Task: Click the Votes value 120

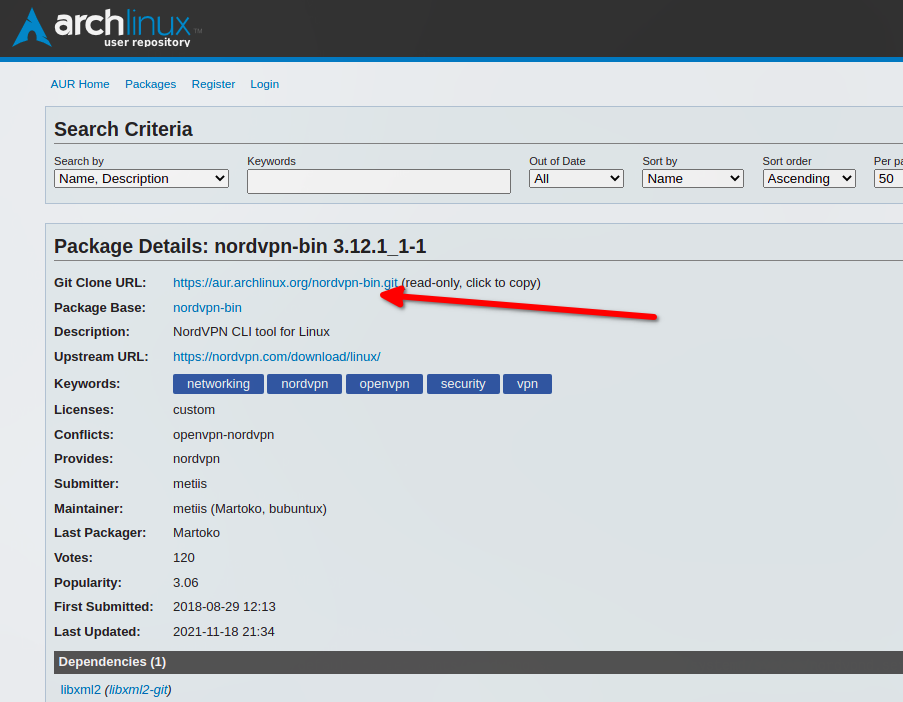Action: 184,557
